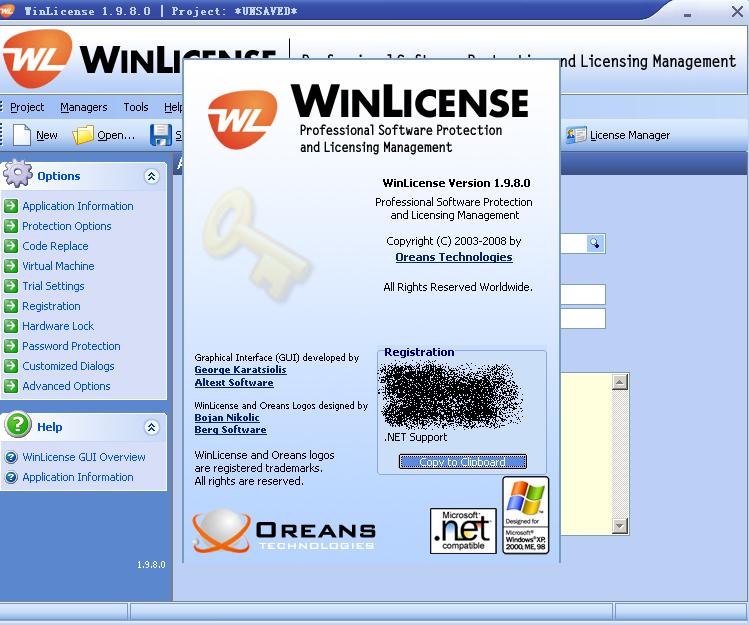Select Protection Options entry

pyautogui.click(x=66, y=226)
